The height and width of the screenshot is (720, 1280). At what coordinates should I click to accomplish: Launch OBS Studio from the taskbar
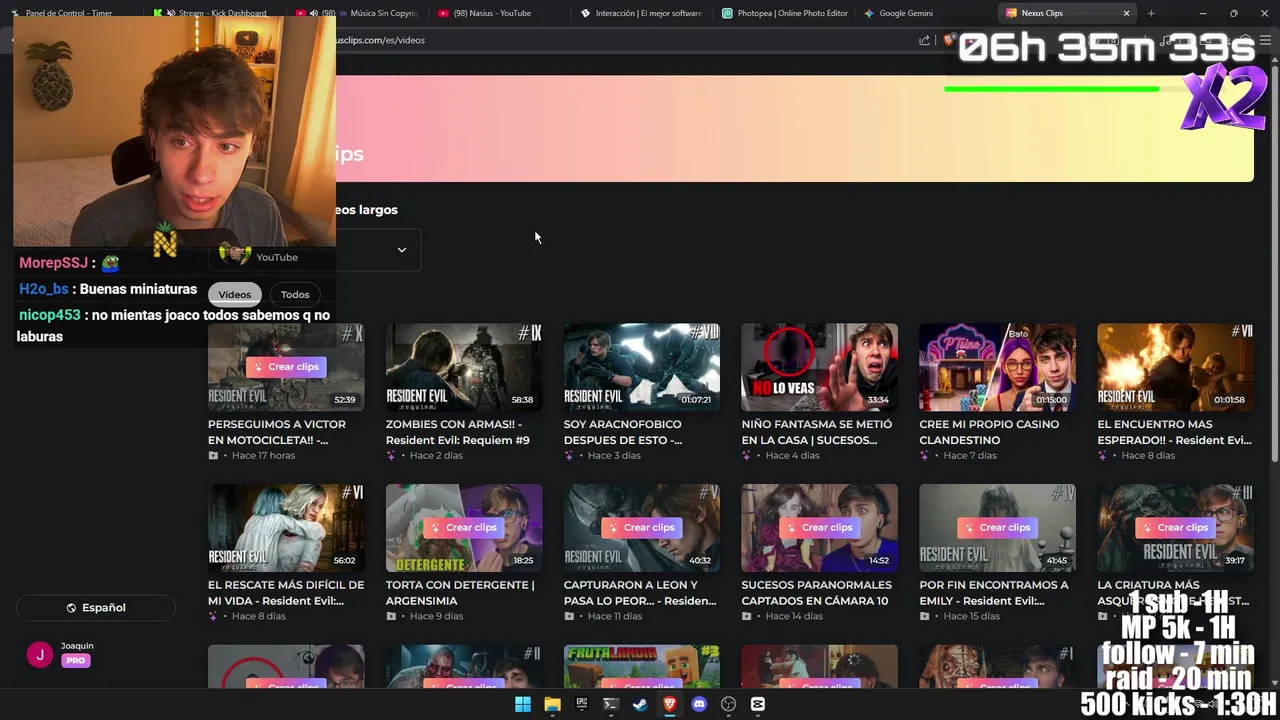[729, 704]
